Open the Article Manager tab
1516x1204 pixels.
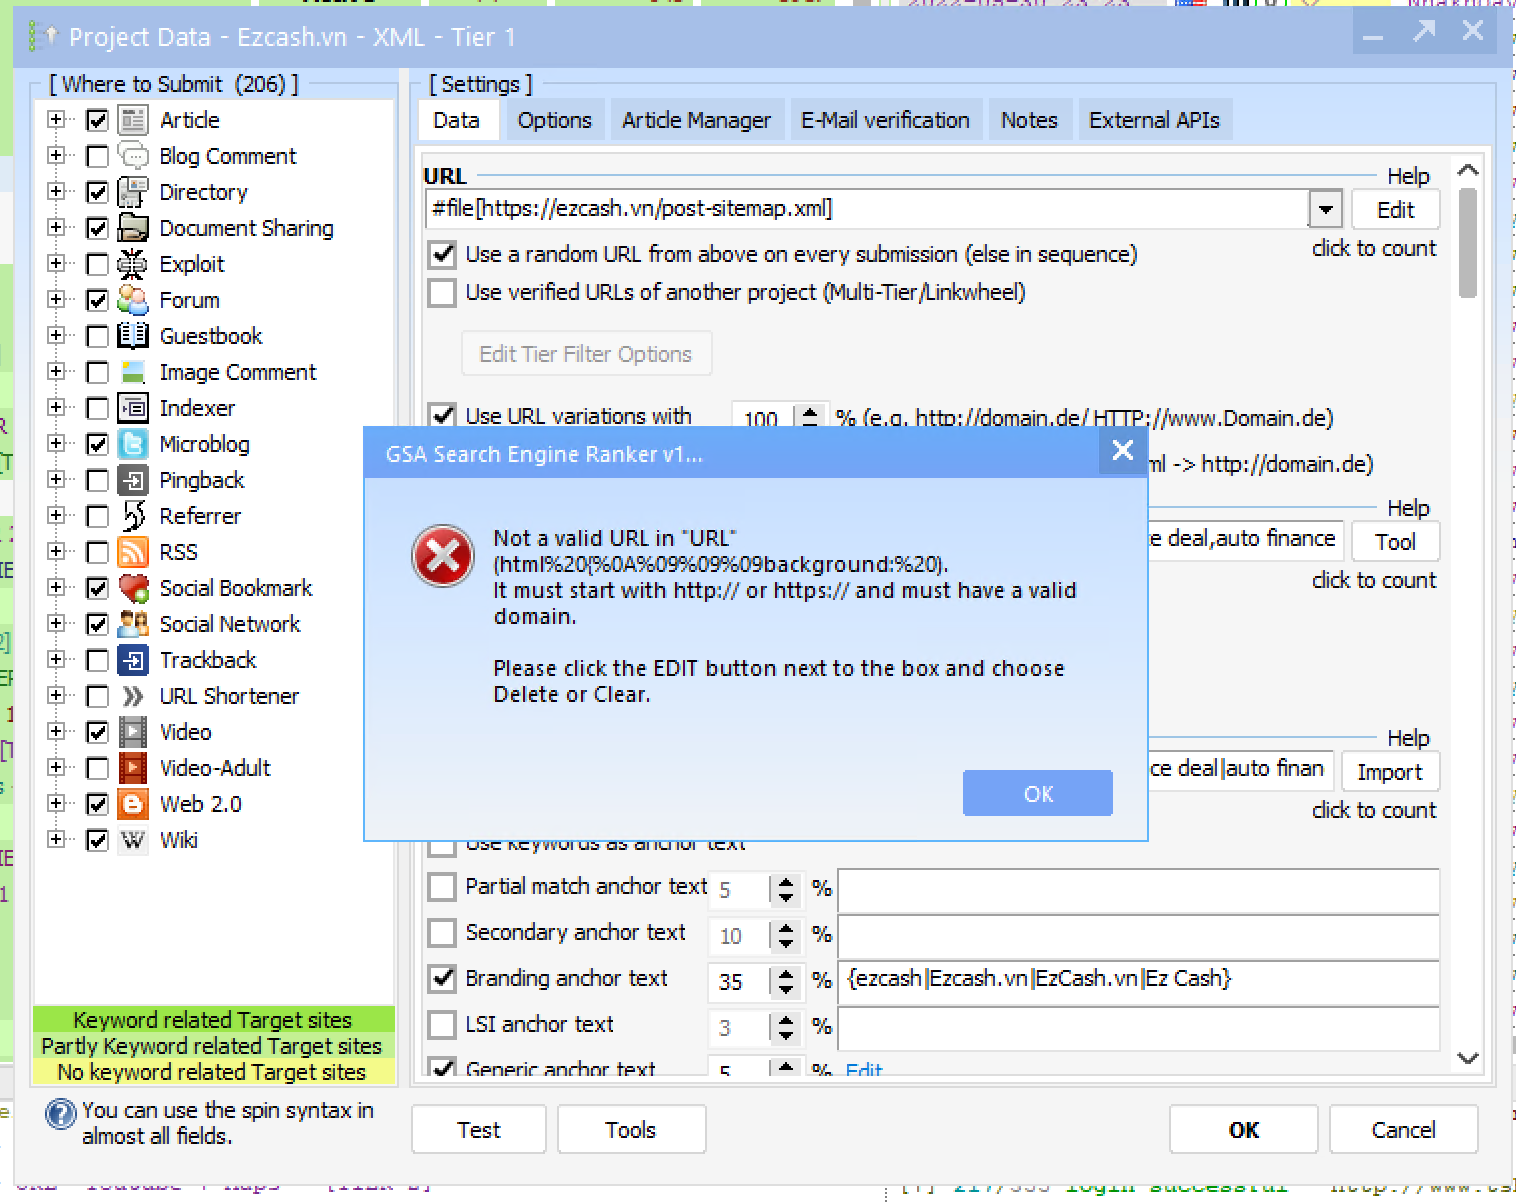pyautogui.click(x=696, y=120)
